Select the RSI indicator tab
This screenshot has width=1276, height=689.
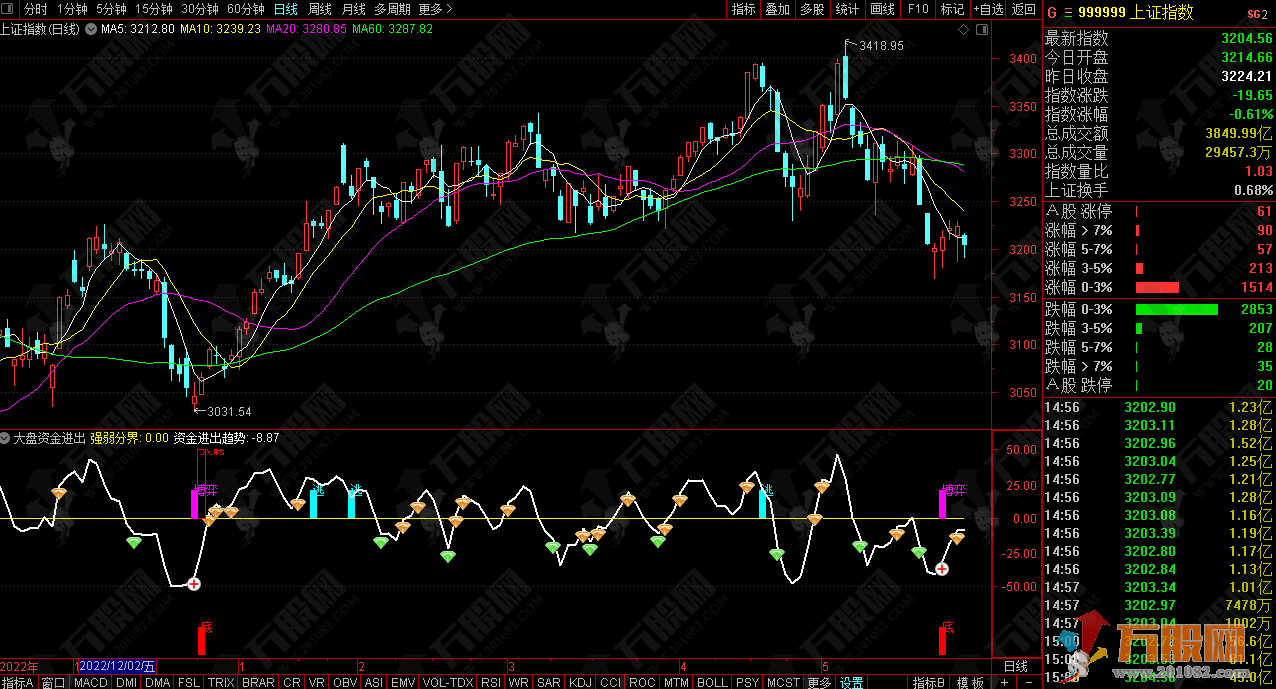[491, 682]
